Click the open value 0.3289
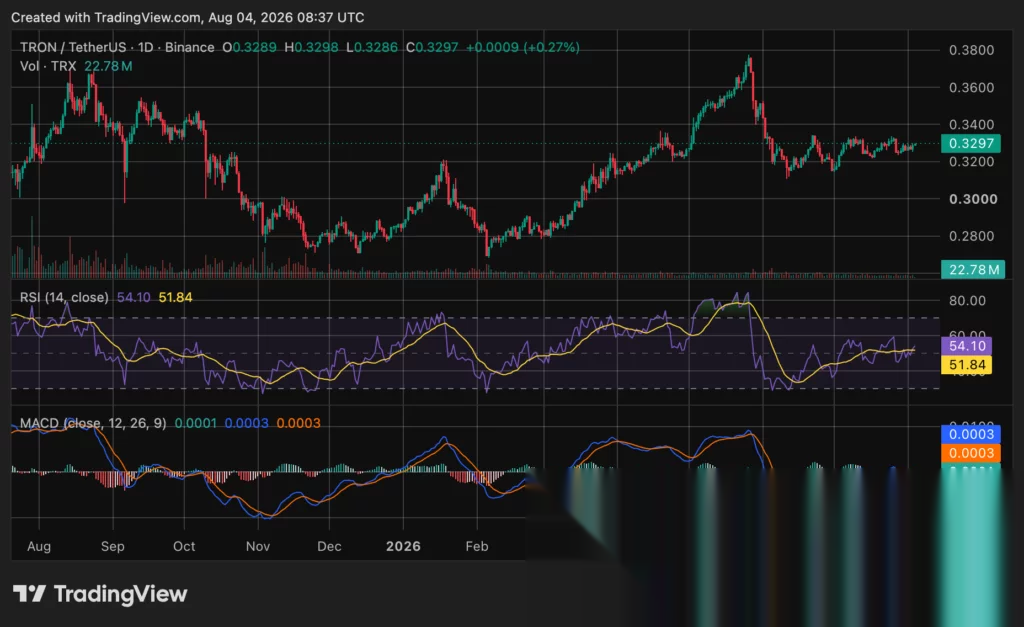1024x627 pixels. (x=254, y=47)
